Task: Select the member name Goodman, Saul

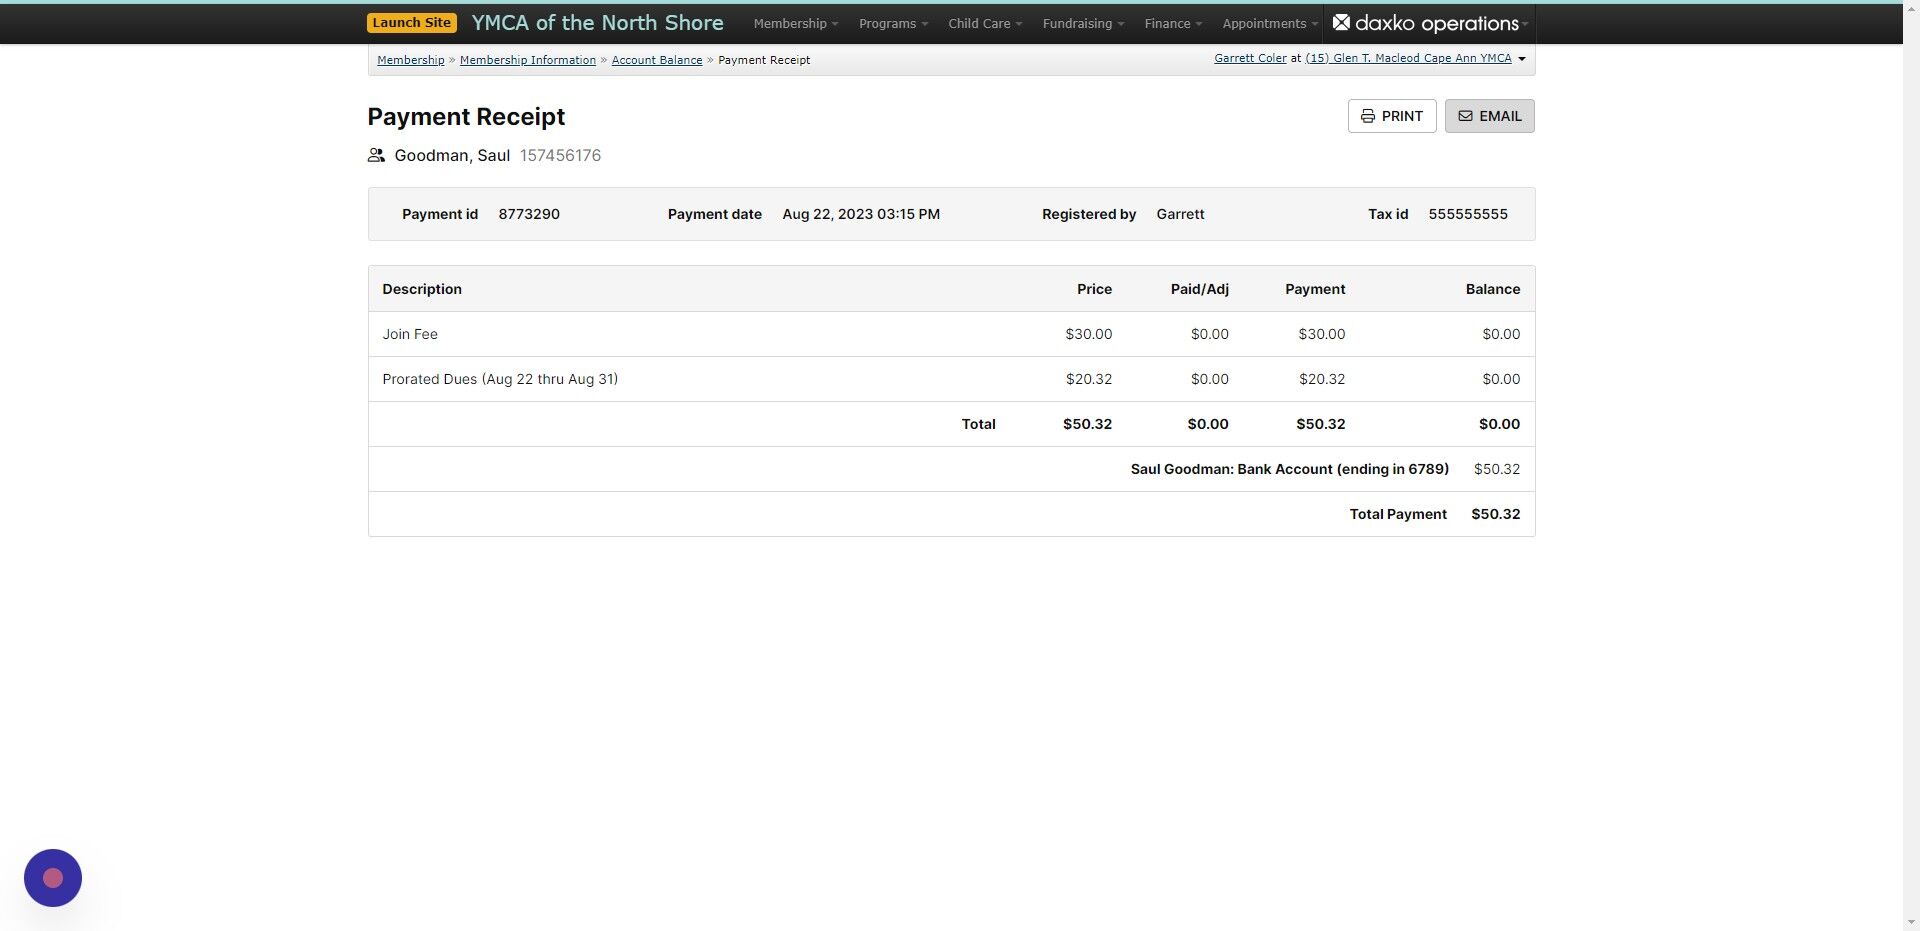Action: click(x=452, y=155)
